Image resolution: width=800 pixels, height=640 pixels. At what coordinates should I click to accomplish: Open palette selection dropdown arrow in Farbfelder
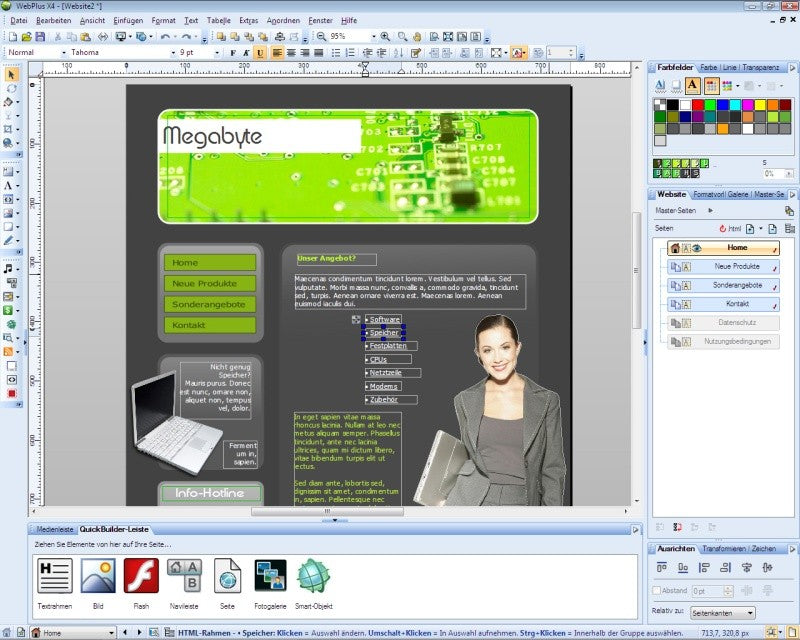click(738, 86)
